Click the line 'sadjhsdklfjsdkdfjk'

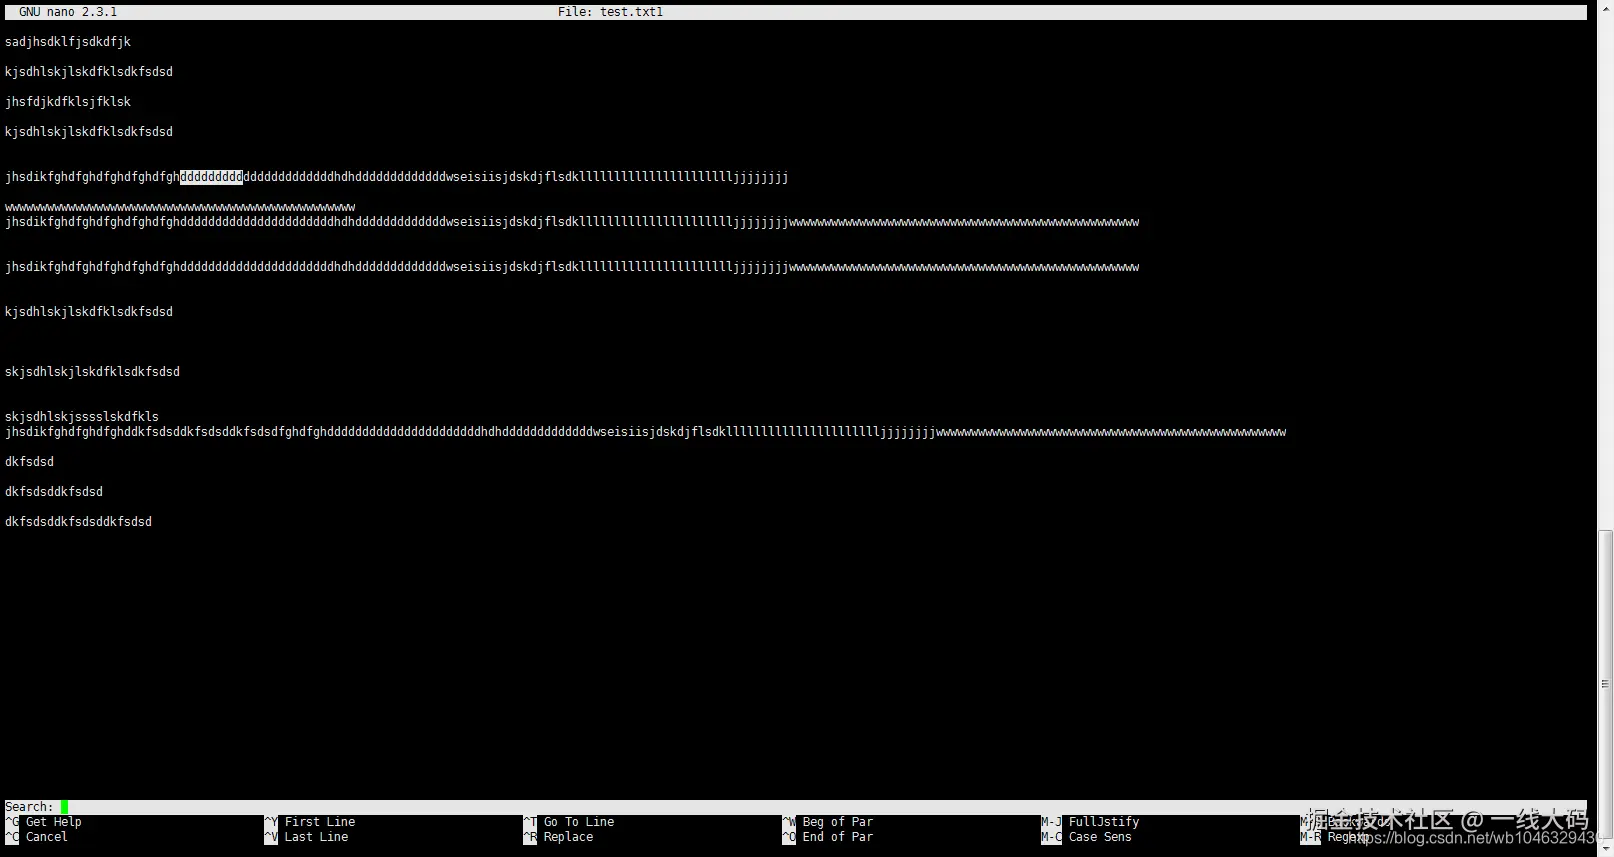coord(68,42)
